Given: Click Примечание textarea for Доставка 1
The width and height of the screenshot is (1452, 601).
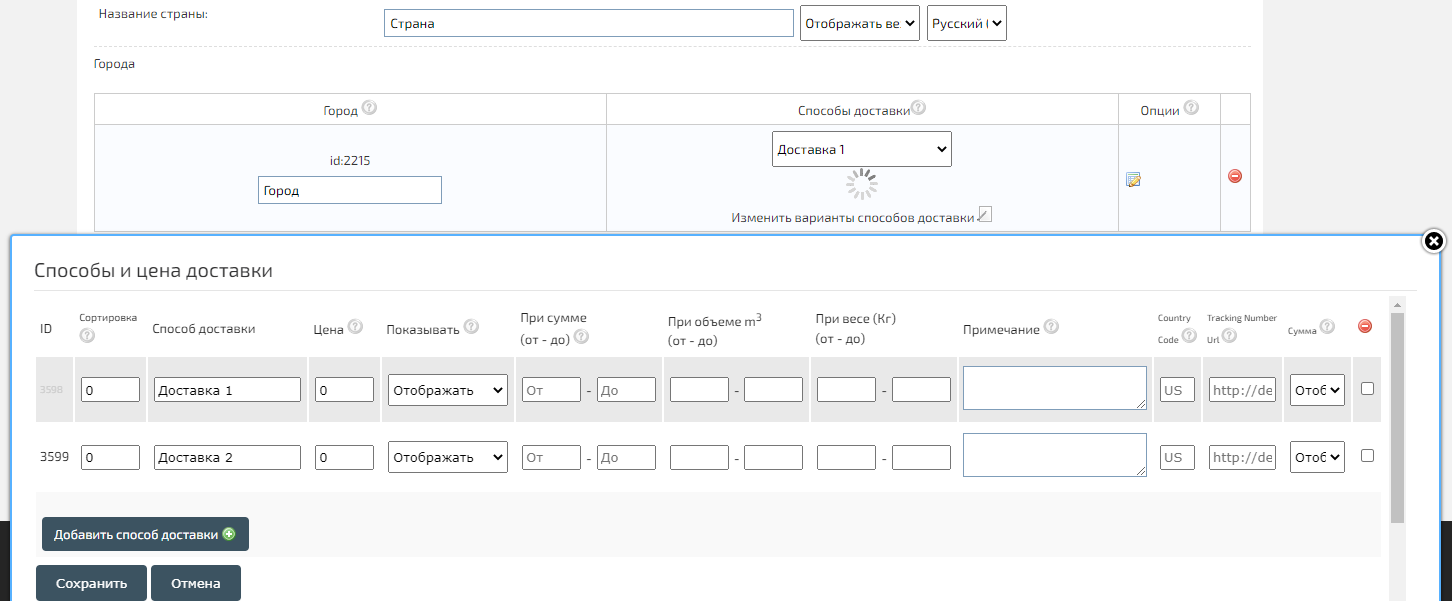Looking at the screenshot, I should (x=1054, y=387).
